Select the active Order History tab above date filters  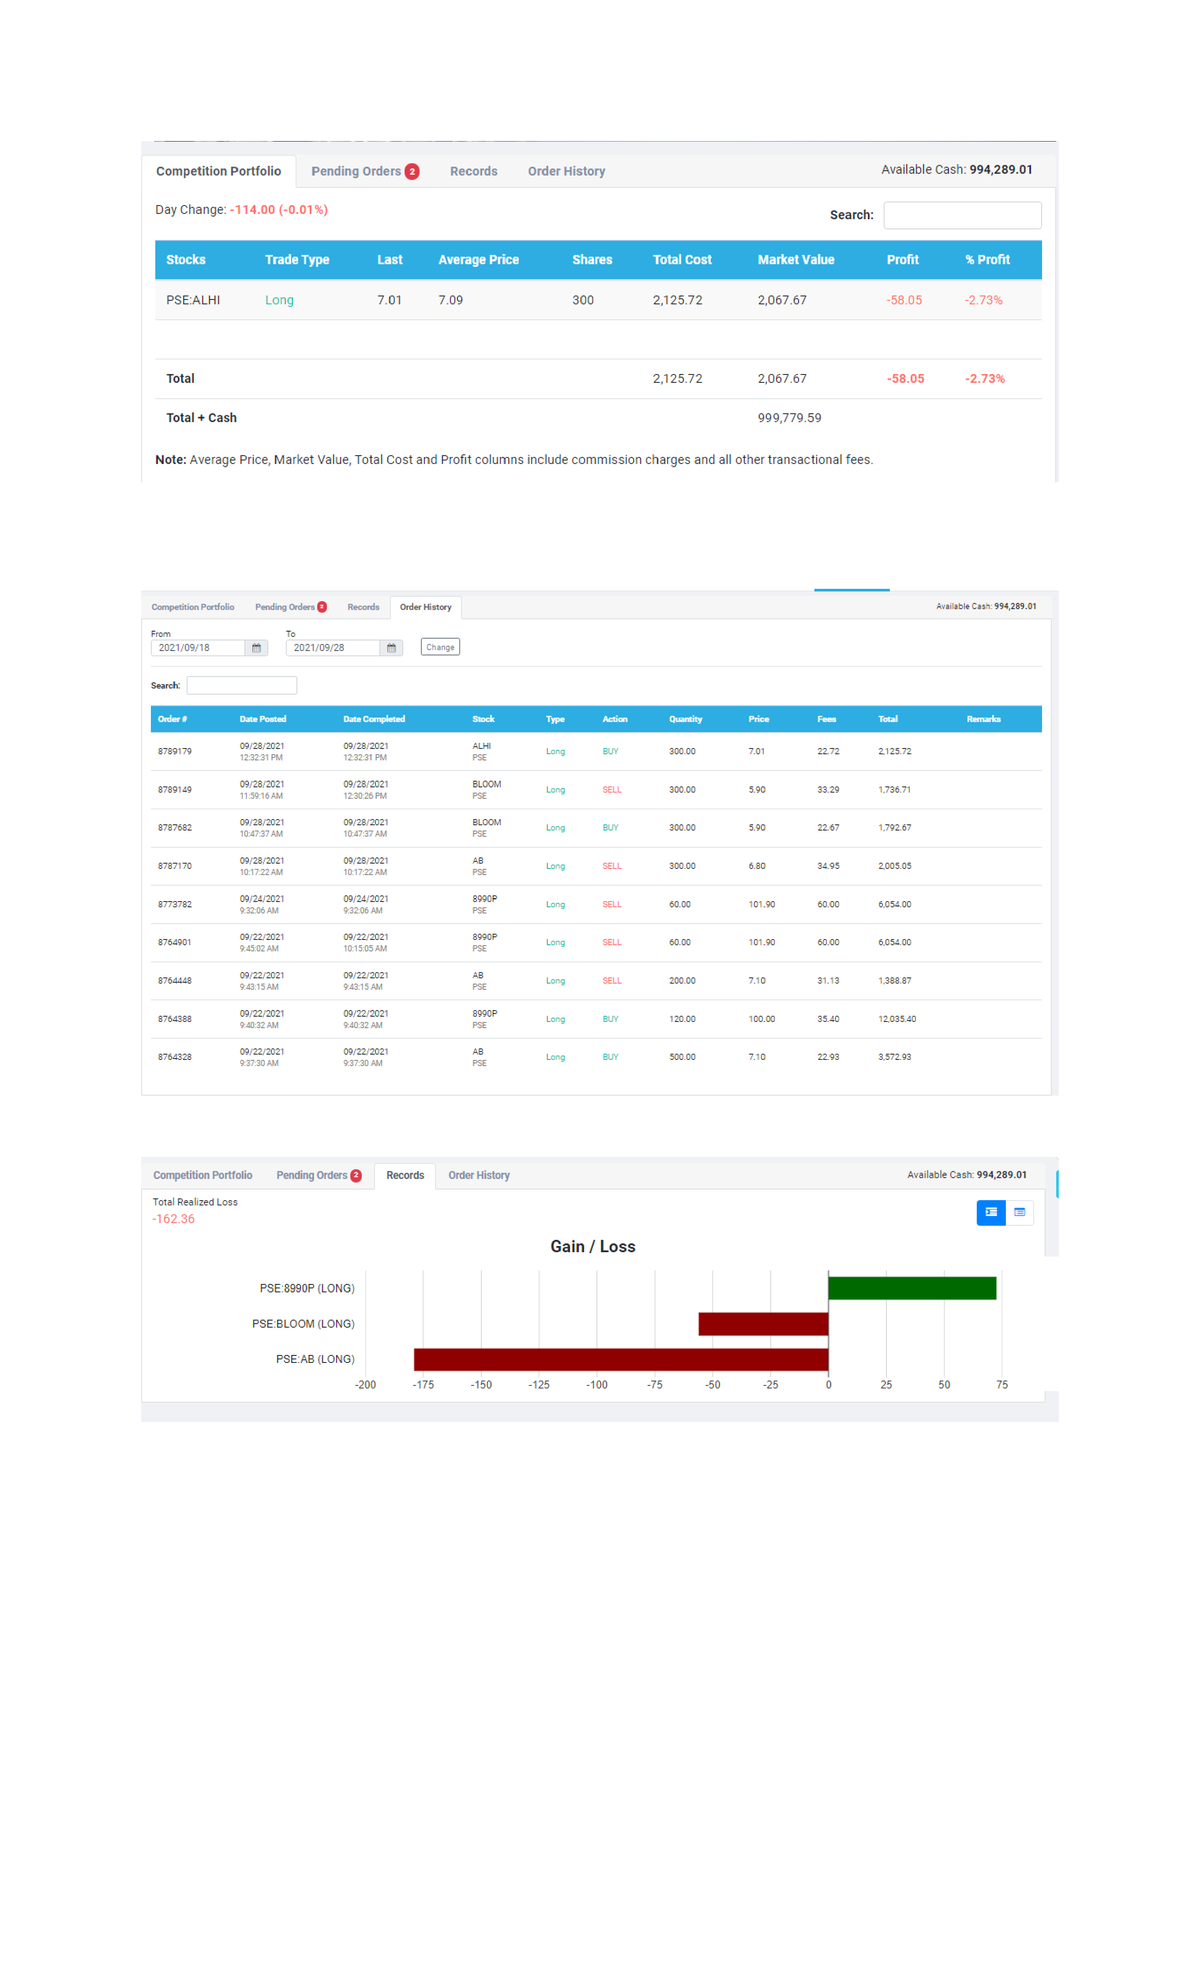(426, 607)
